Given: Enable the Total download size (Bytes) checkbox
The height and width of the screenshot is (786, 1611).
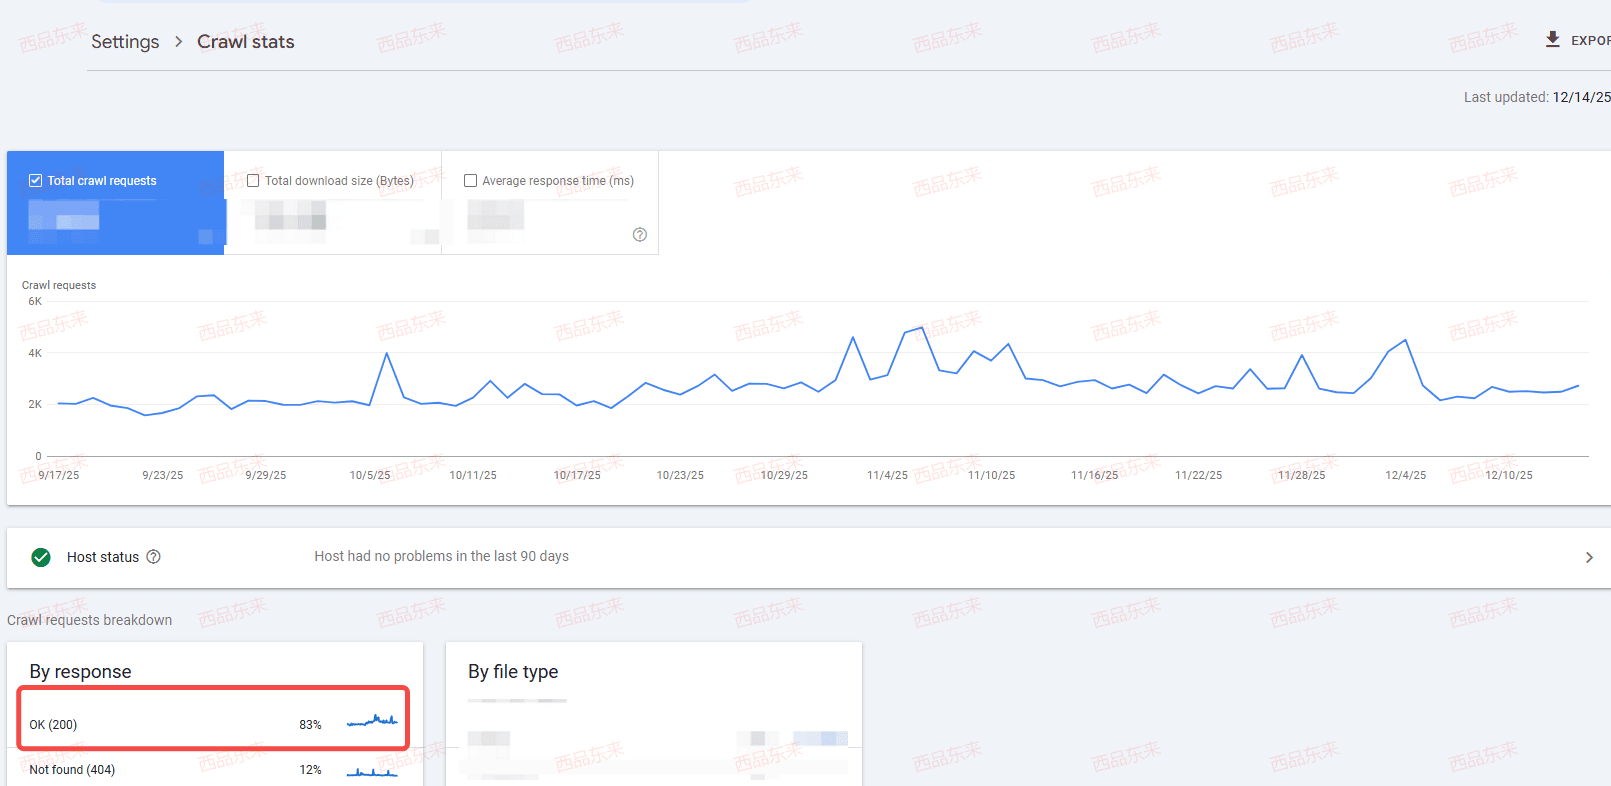Looking at the screenshot, I should pyautogui.click(x=253, y=181).
